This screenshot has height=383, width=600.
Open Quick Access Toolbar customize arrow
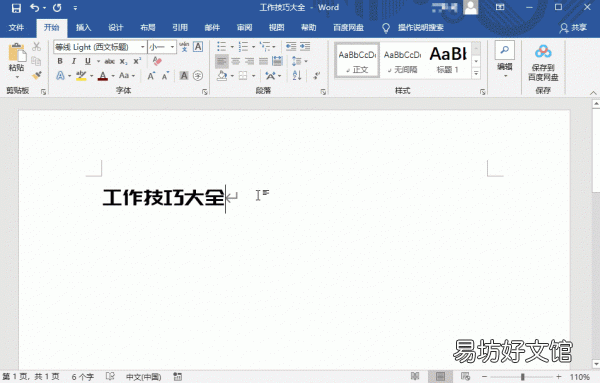[75, 8]
